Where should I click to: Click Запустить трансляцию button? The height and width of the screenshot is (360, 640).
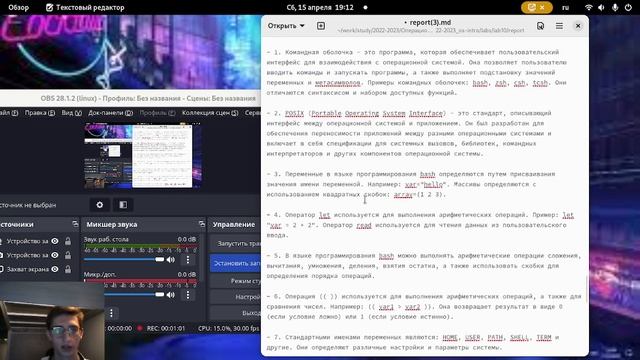tap(235, 243)
